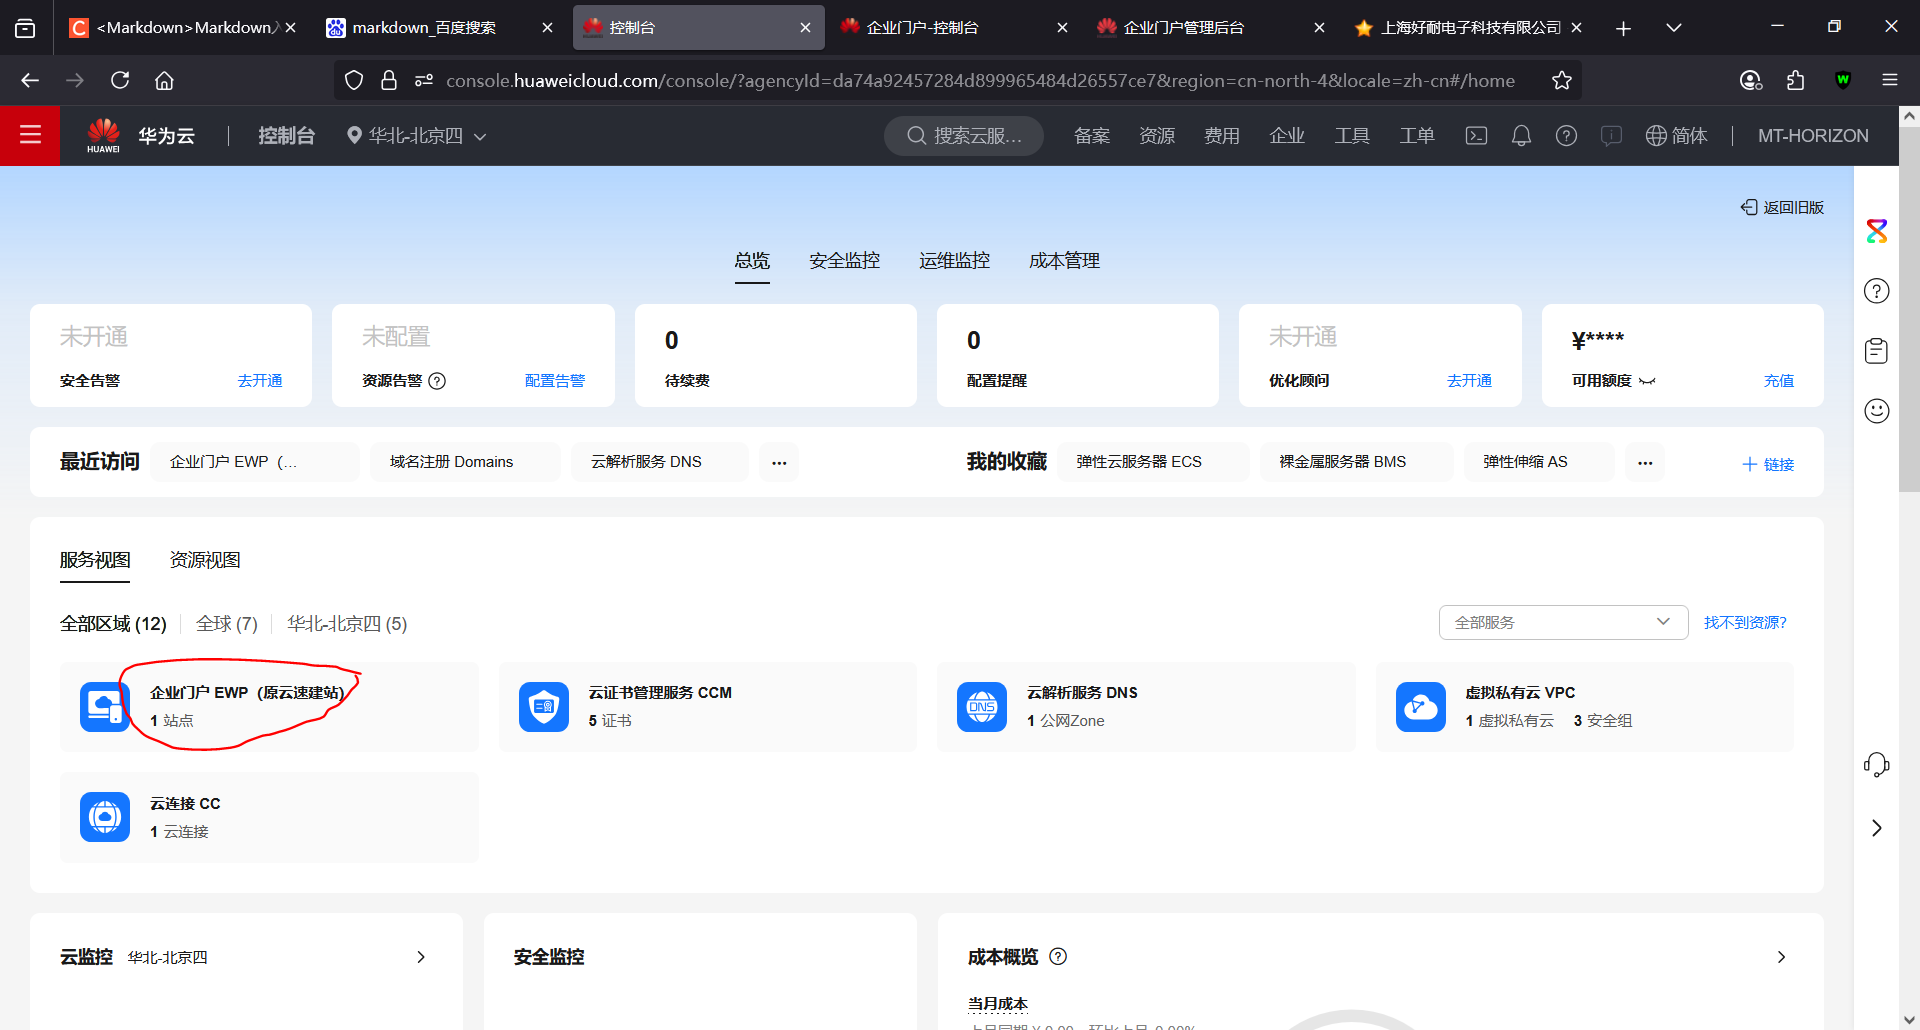Open the MT-HORIZON account menu

pyautogui.click(x=1813, y=136)
